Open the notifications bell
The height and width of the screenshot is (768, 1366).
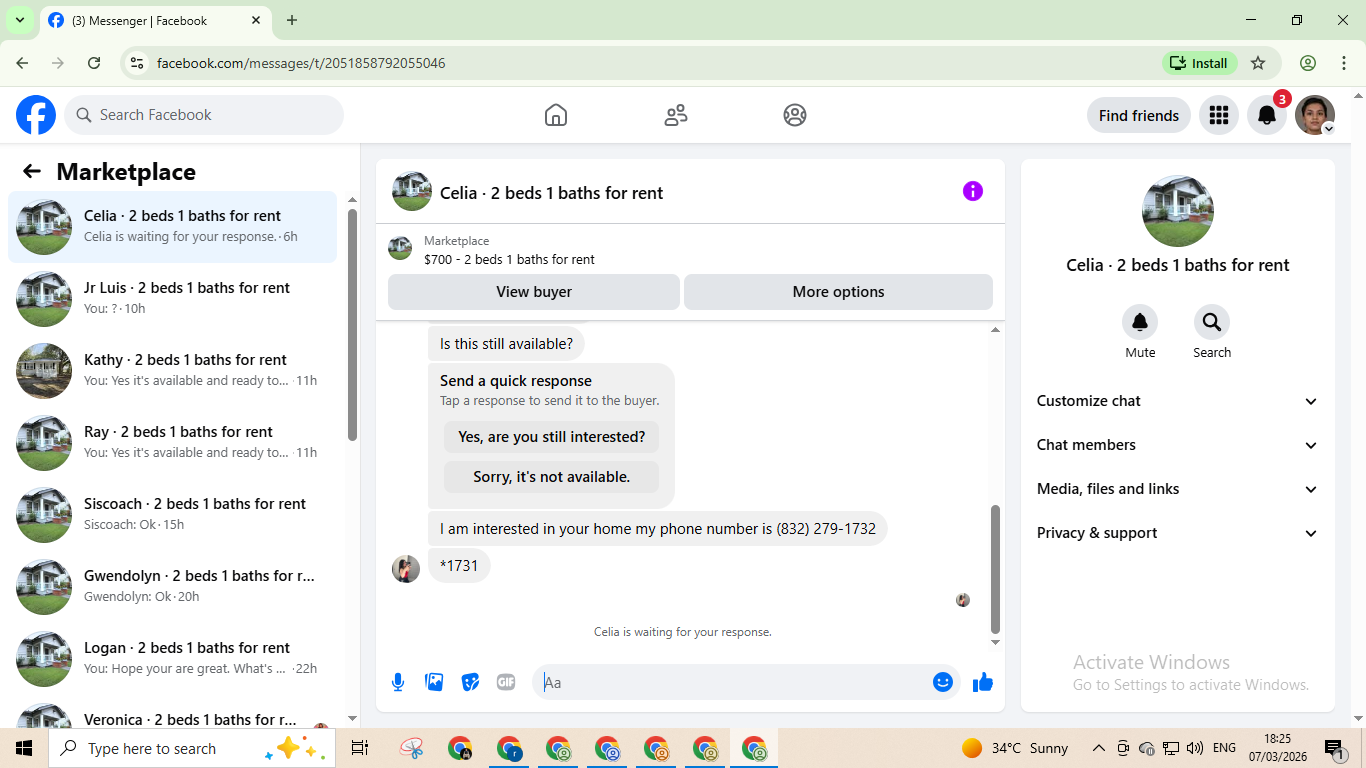1267,115
